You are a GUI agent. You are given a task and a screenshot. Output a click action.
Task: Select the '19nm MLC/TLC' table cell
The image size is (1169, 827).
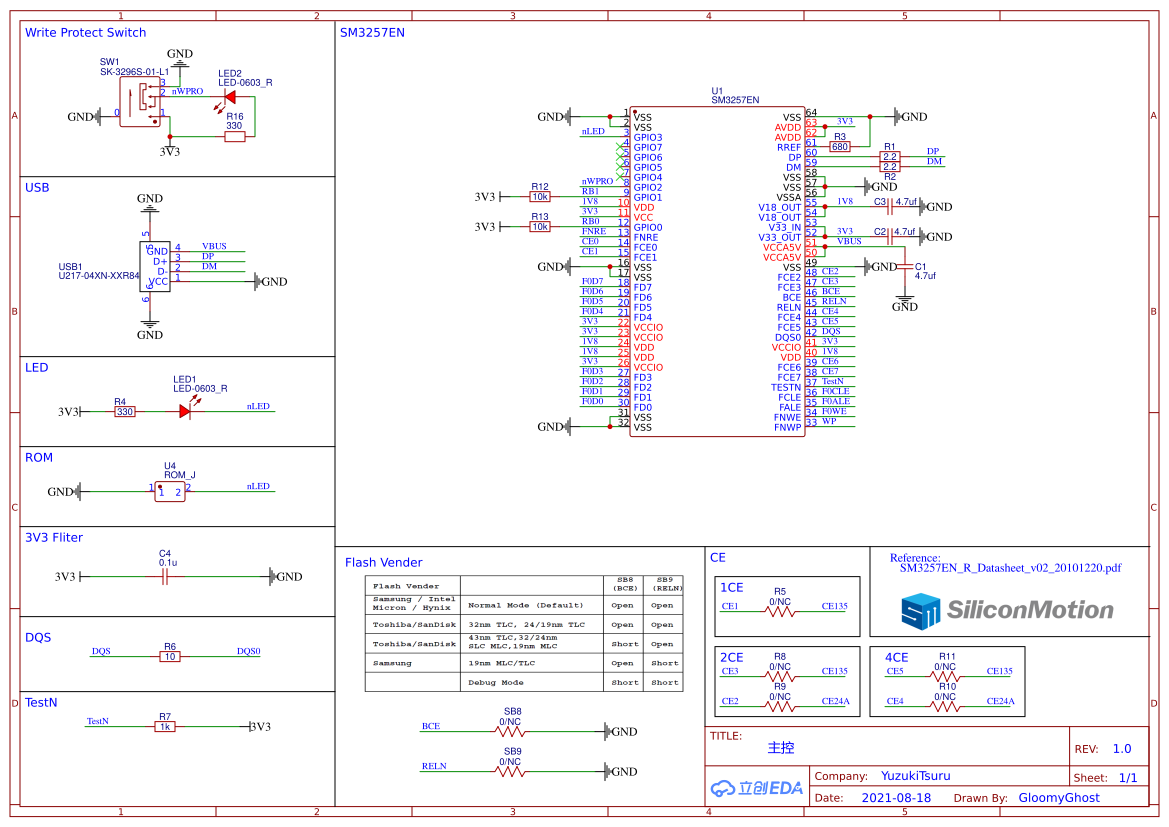coord(532,663)
